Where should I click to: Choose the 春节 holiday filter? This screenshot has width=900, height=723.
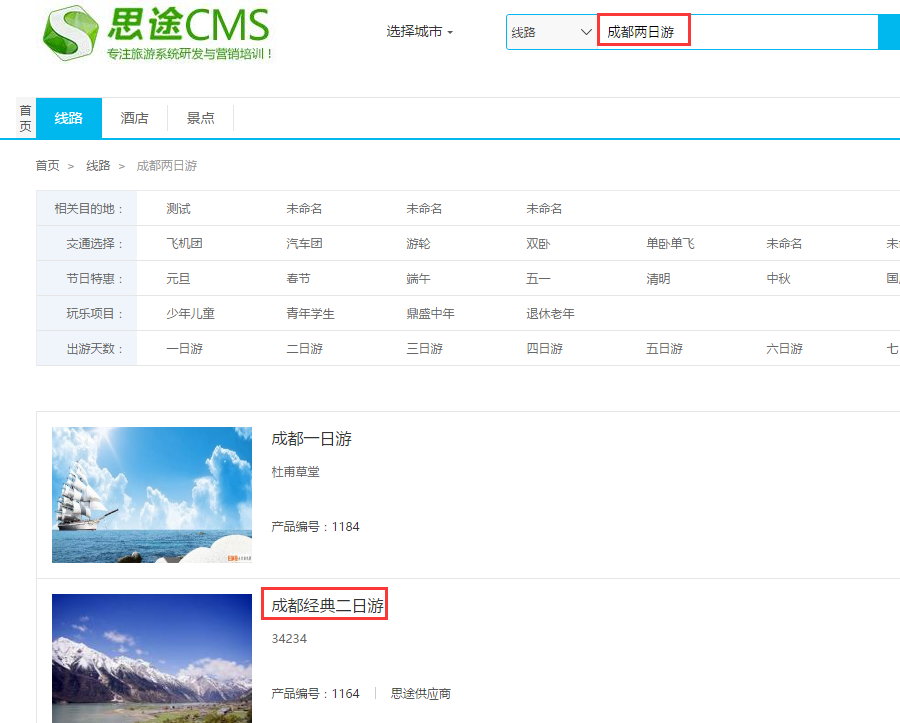298,279
